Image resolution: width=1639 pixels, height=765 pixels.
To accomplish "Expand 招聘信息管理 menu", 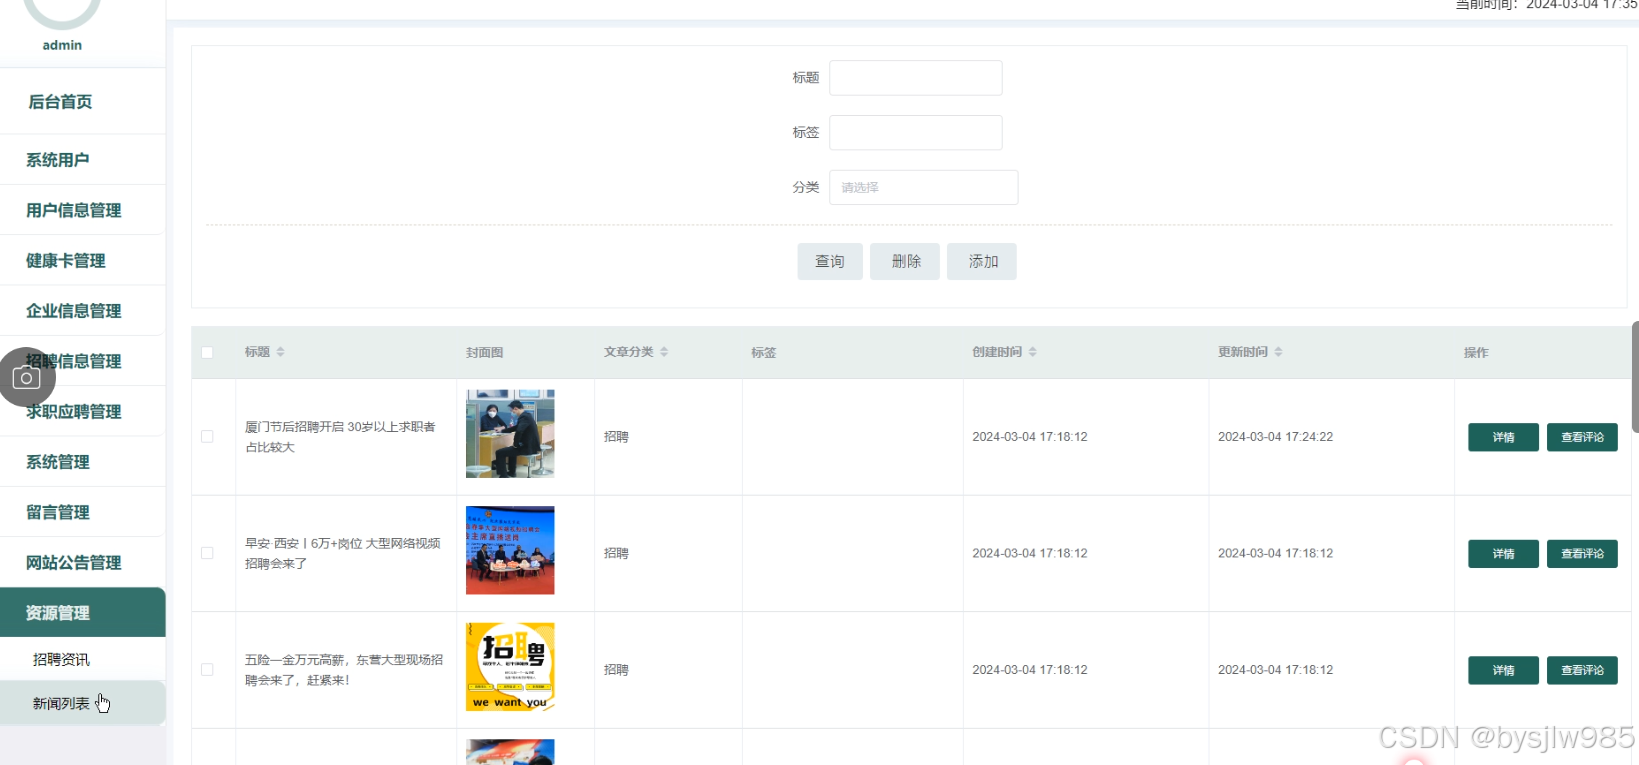I will [x=83, y=361].
